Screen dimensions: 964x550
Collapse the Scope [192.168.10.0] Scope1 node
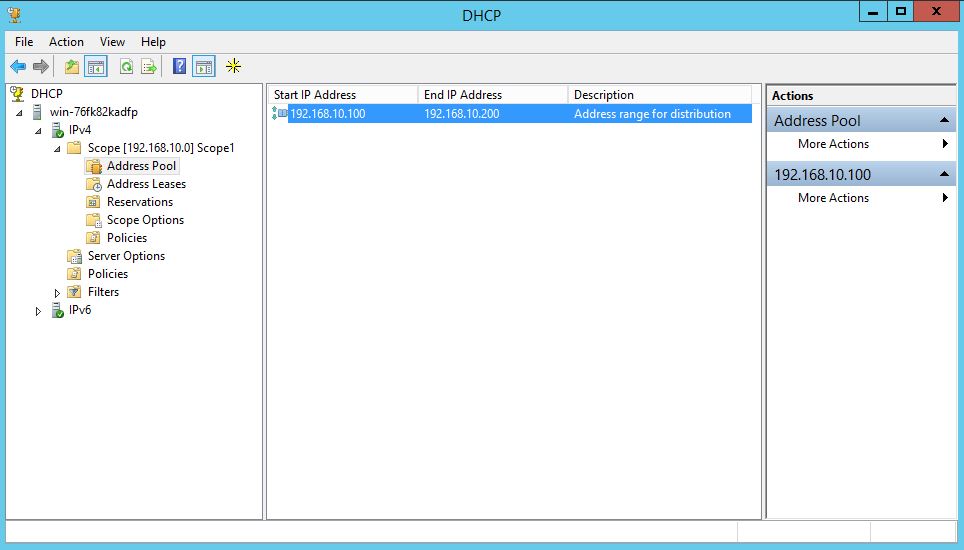tap(57, 148)
